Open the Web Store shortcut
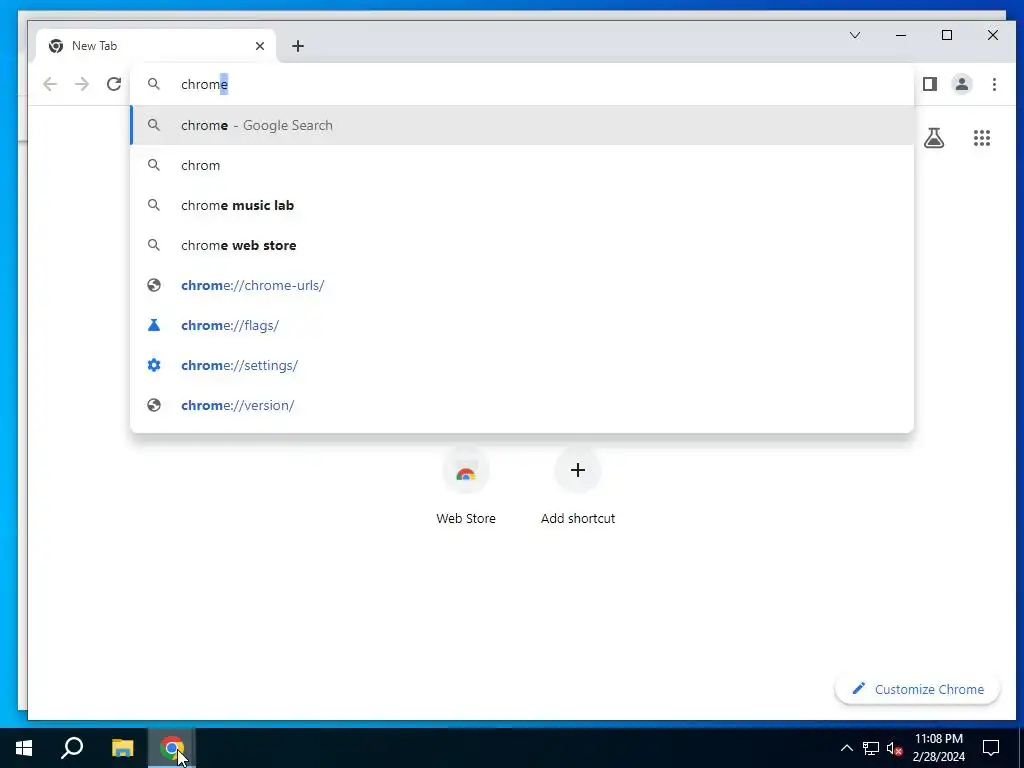This screenshot has width=1024, height=768. (x=466, y=487)
